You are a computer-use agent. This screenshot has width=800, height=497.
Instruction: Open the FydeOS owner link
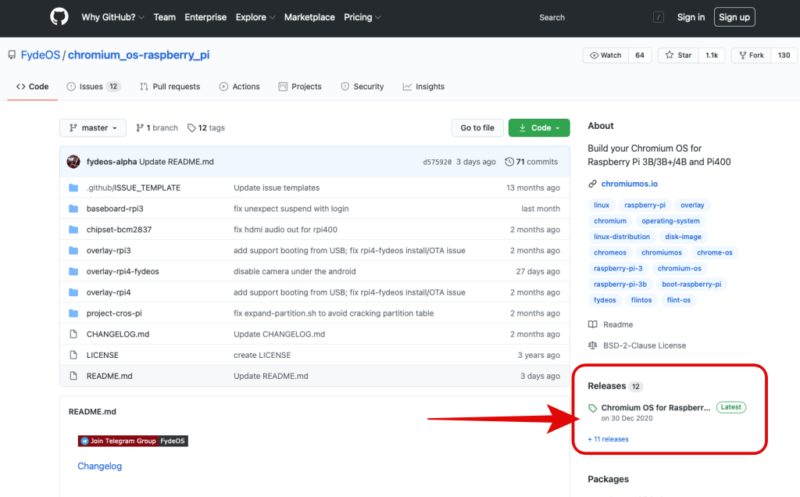tap(40, 55)
